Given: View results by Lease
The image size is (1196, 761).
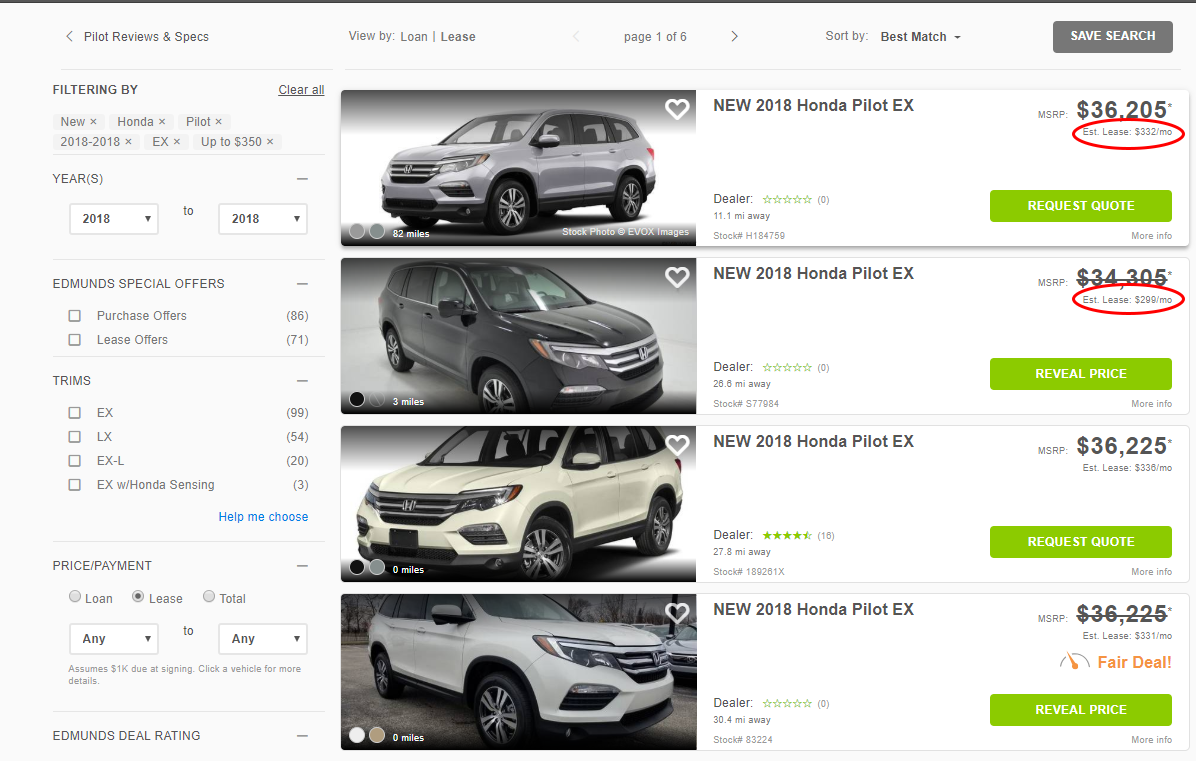Looking at the screenshot, I should (458, 37).
